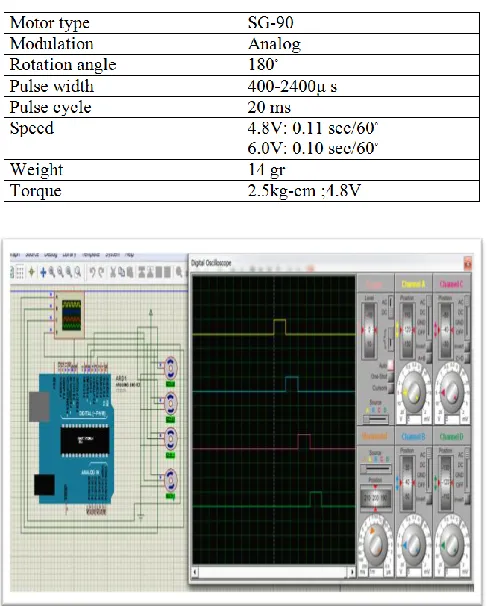Click Channel D Position thumbwheel
488x606 pixels.
(x=445, y=483)
